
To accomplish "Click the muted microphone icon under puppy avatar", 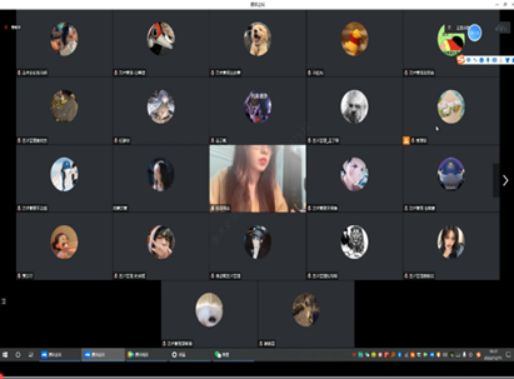I will click(213, 73).
